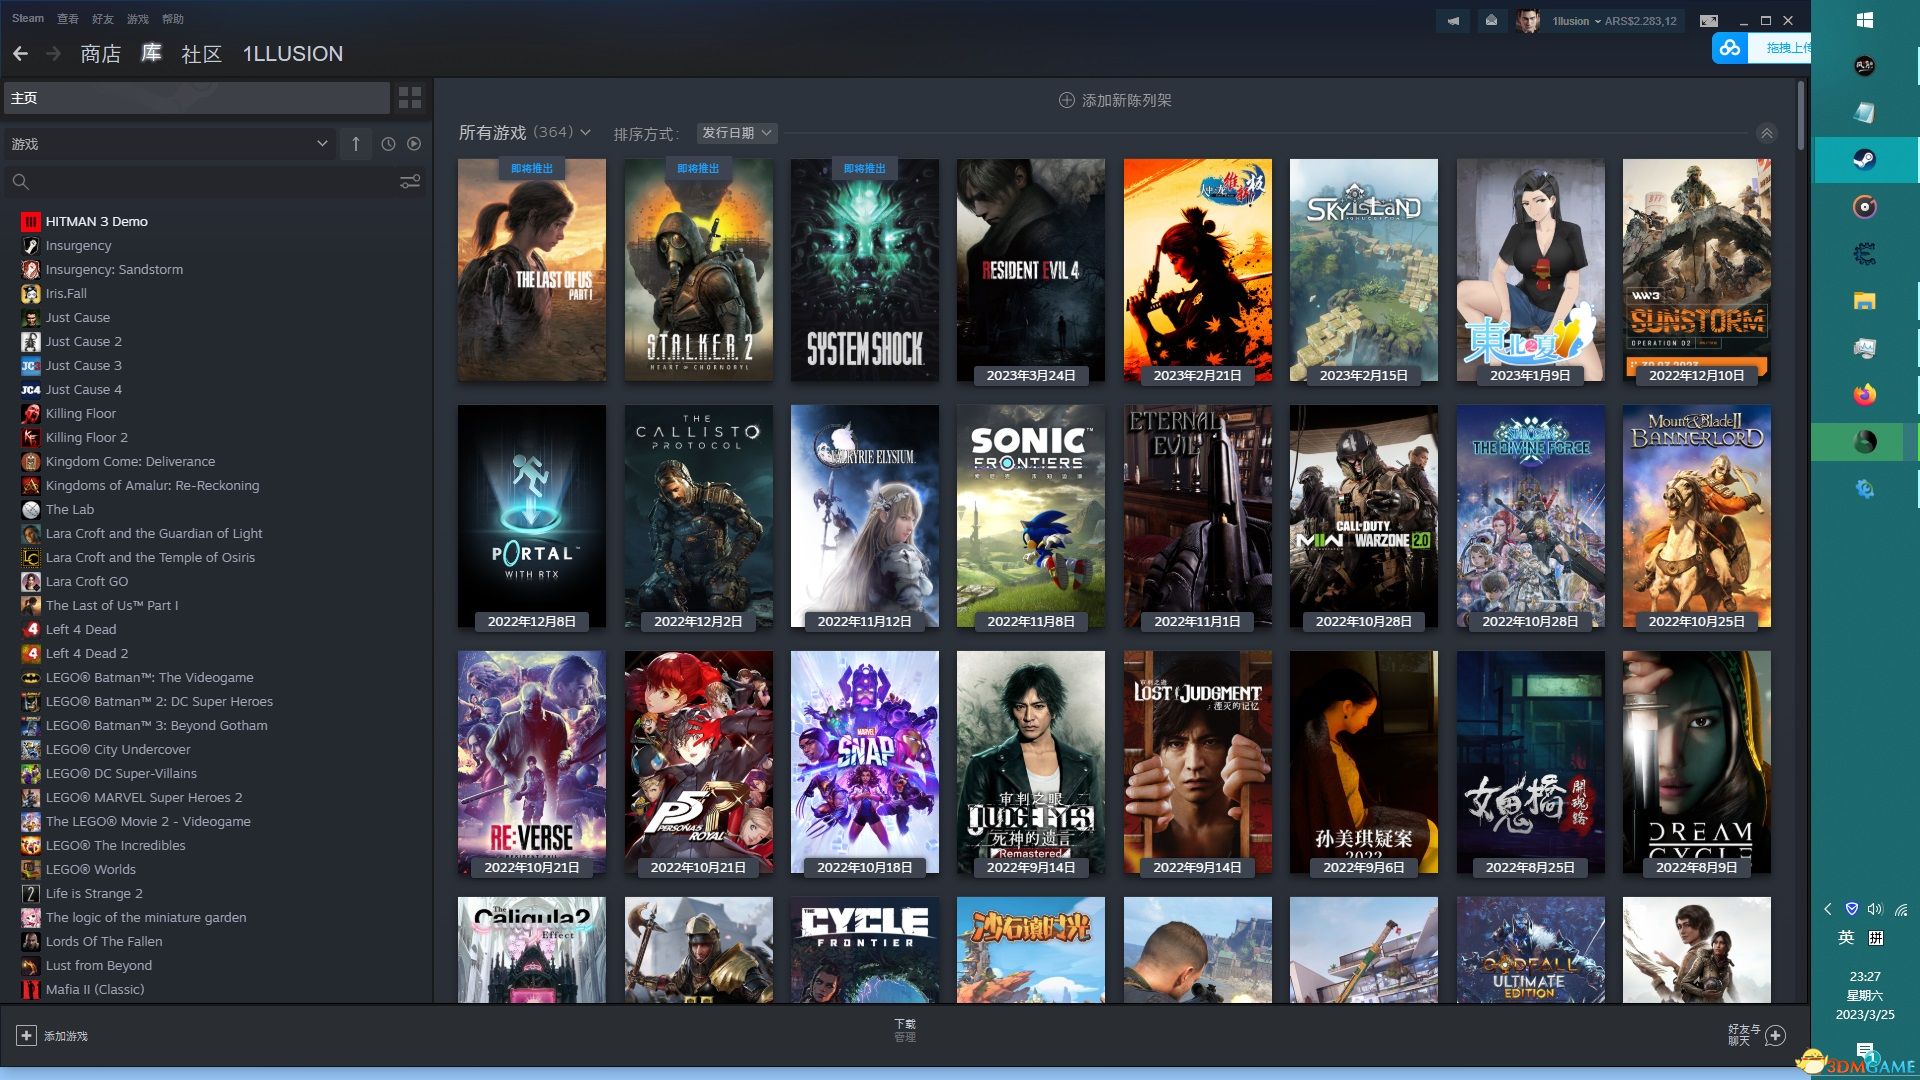Toggle volume icon in system tray

[1874, 909]
